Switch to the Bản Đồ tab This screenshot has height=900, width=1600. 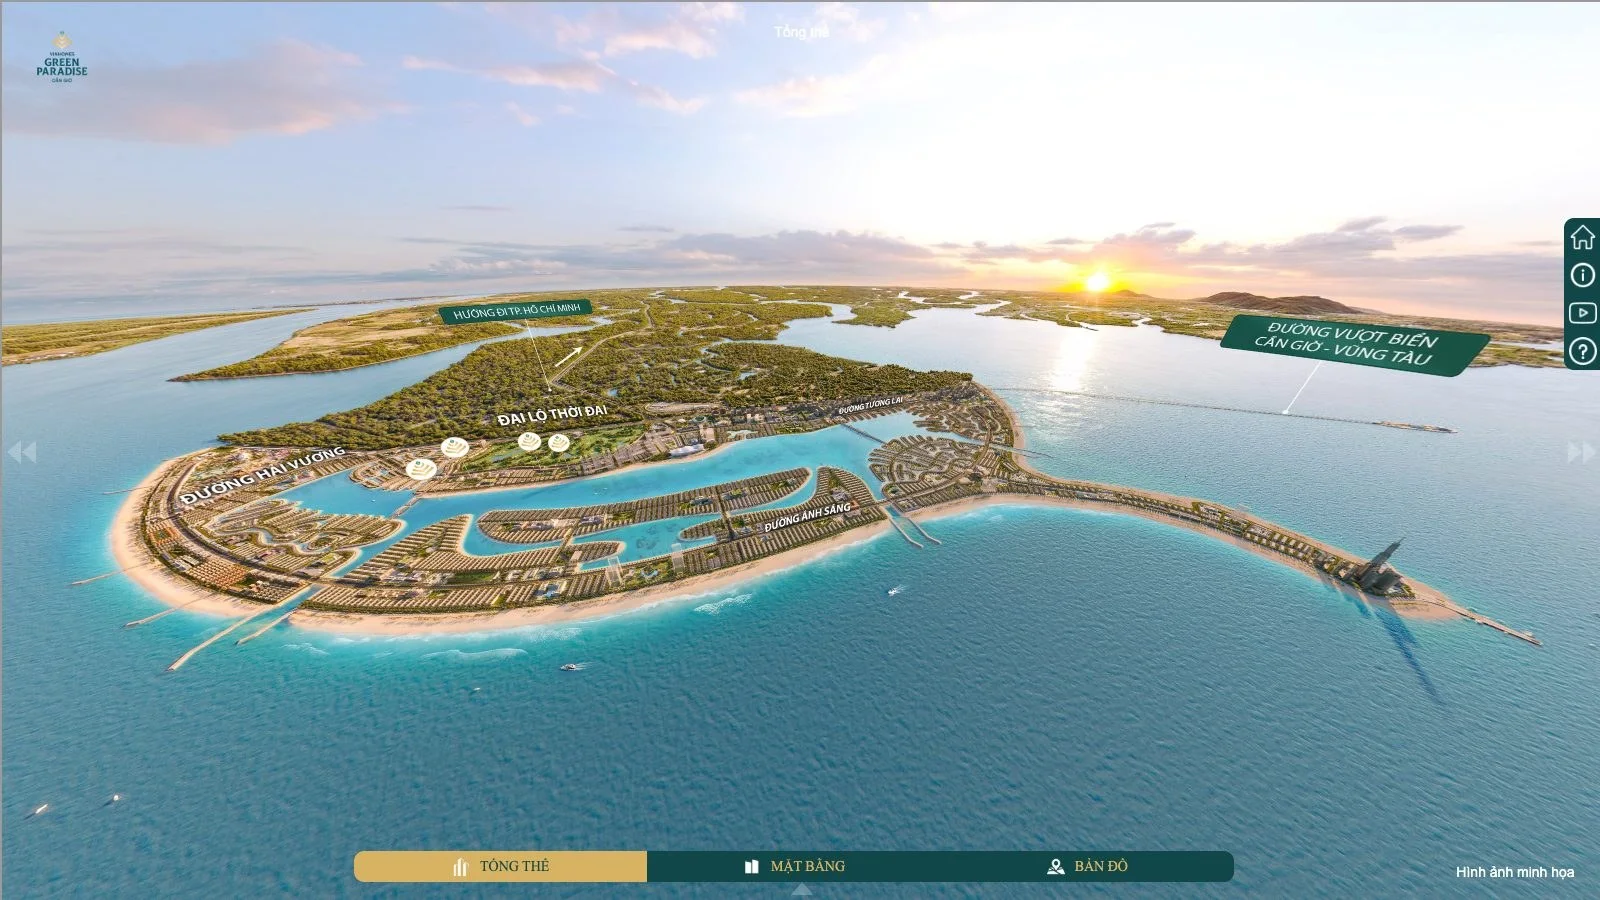coord(1087,866)
